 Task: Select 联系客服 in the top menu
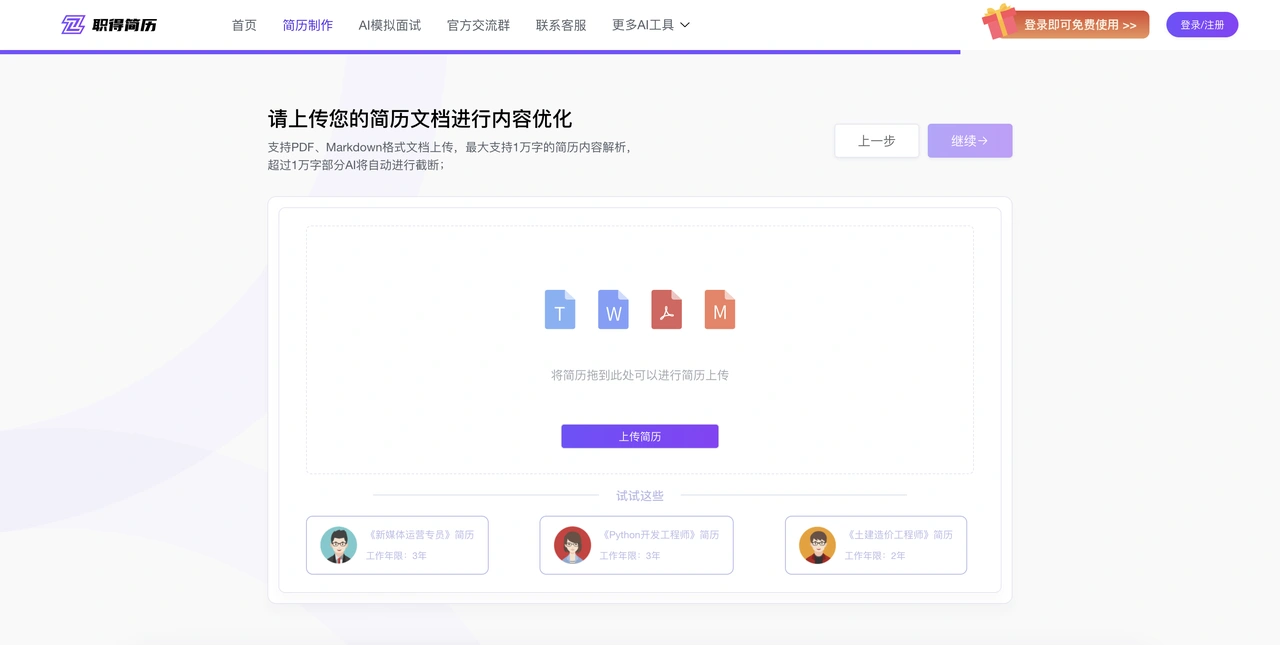pyautogui.click(x=561, y=25)
